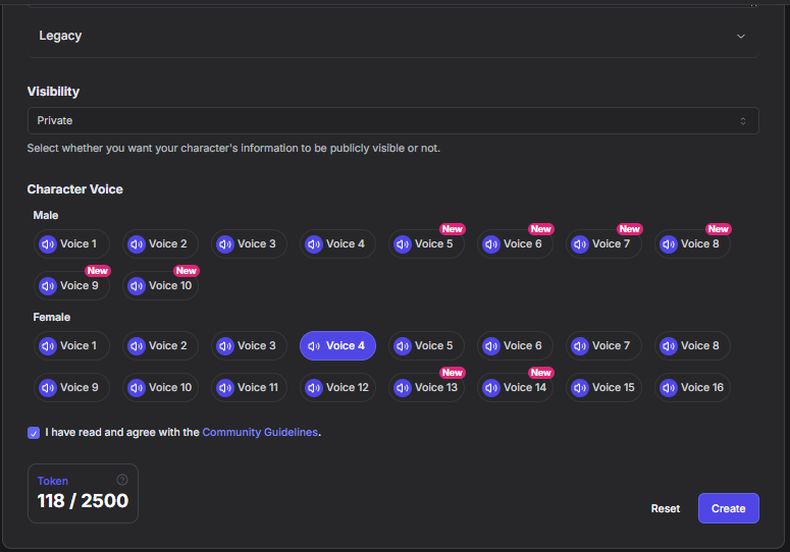The height and width of the screenshot is (552, 790).
Task: Play the Male Voice 5 speaker icon
Action: pos(402,244)
